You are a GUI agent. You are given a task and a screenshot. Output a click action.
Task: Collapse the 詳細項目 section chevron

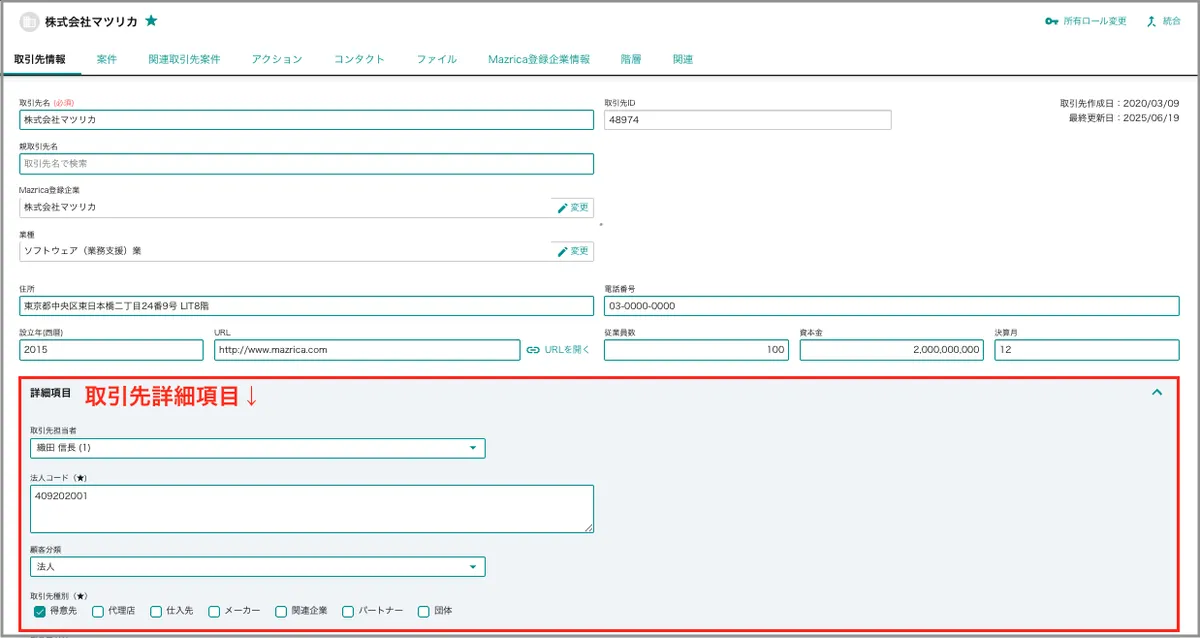1157,392
